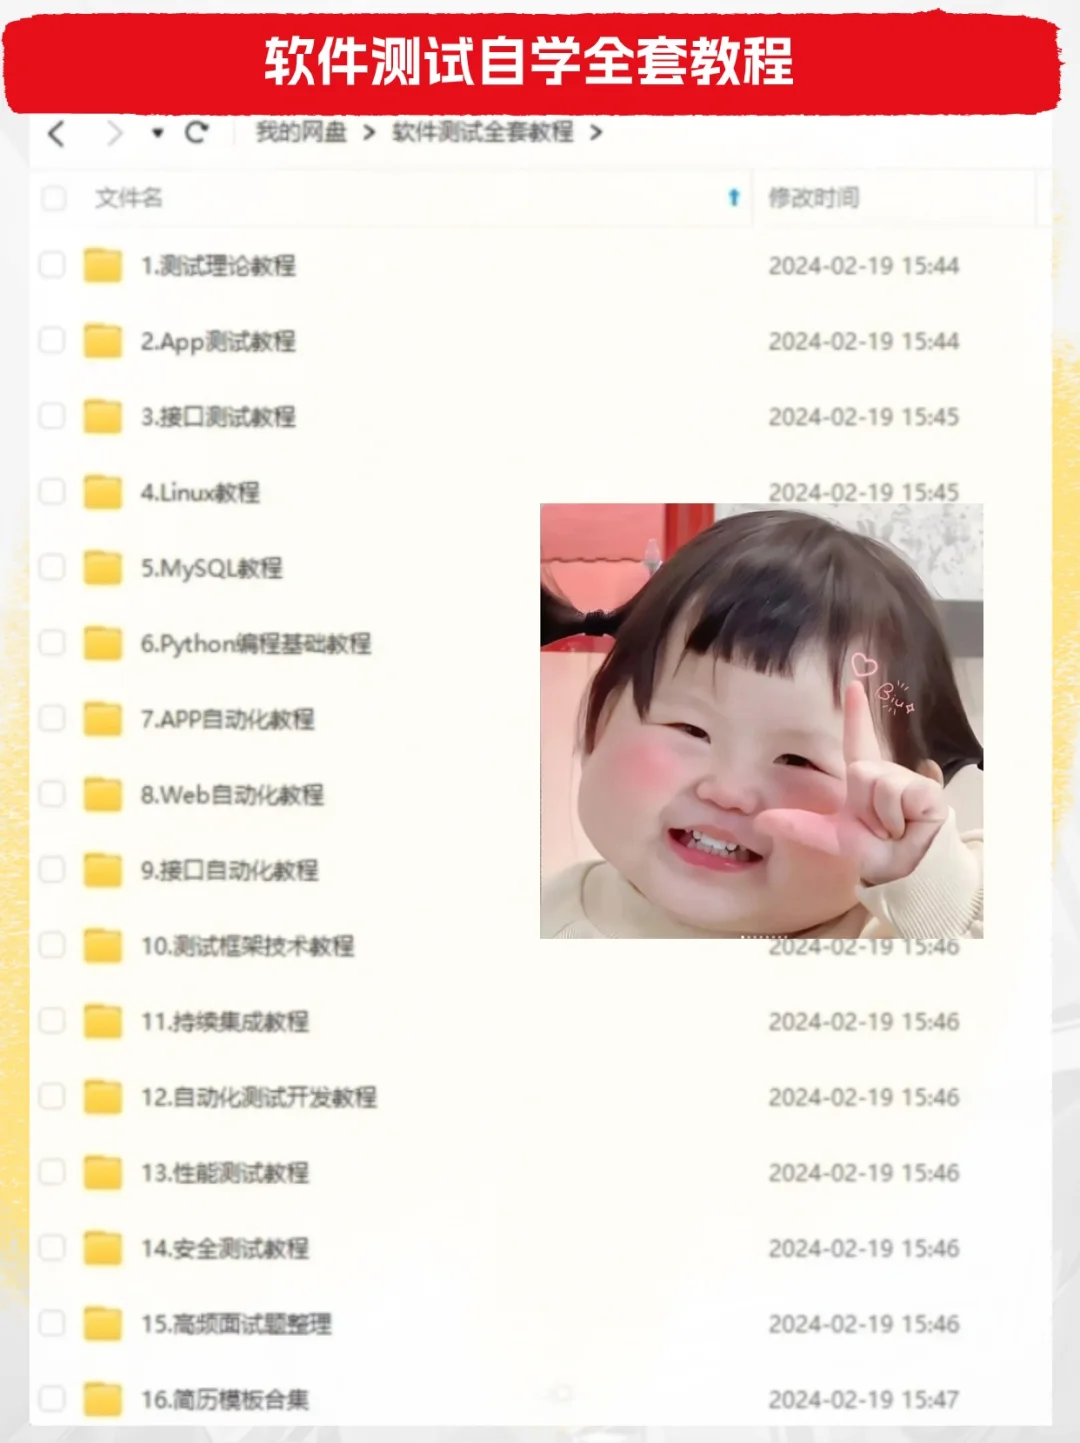Check the checkbox for 2.App测试教程
Image resolution: width=1080 pixels, height=1443 pixels.
click(x=50, y=340)
